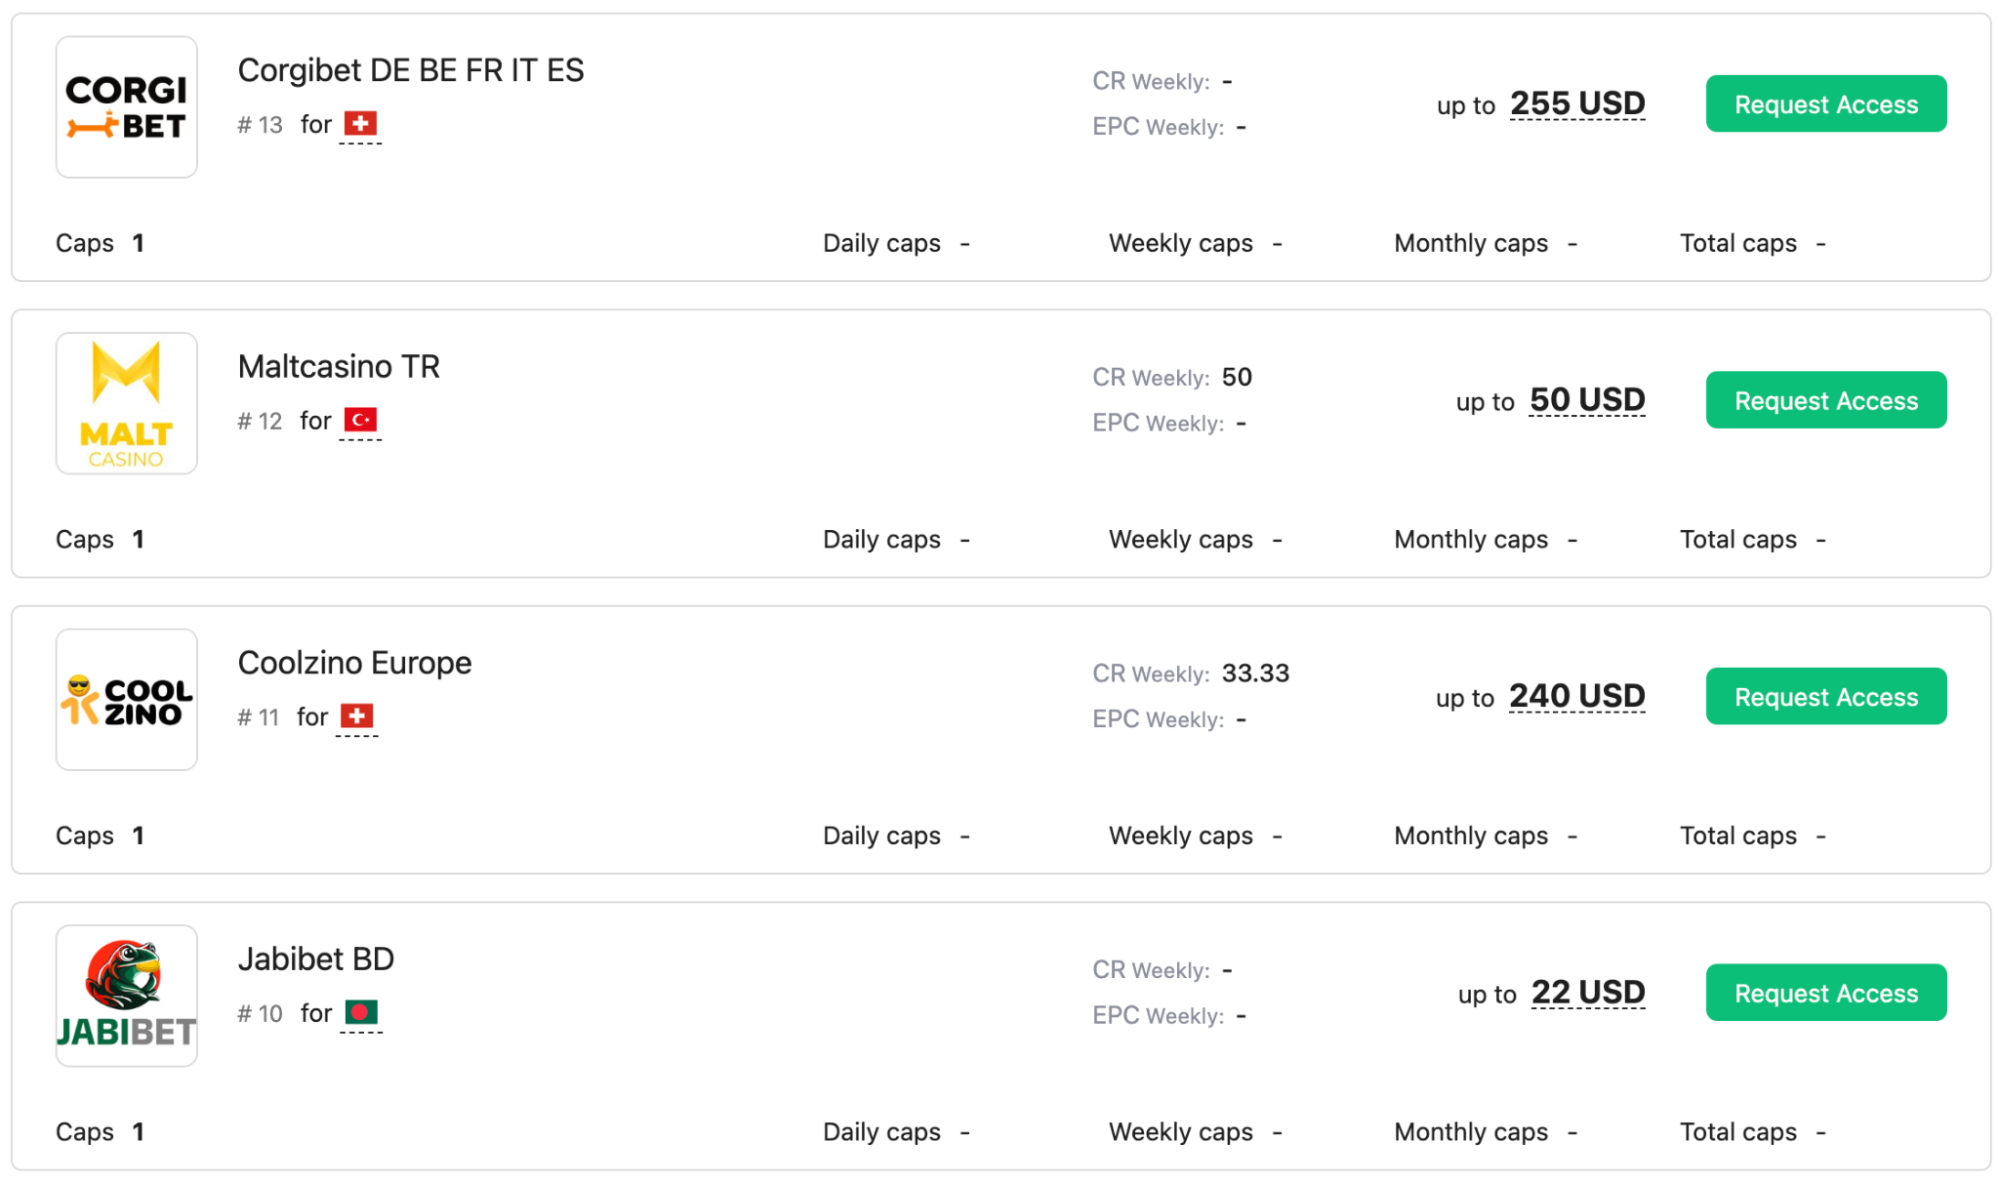Open the Maltcasino TR offer title
The width and height of the screenshot is (1999, 1181).
click(338, 366)
